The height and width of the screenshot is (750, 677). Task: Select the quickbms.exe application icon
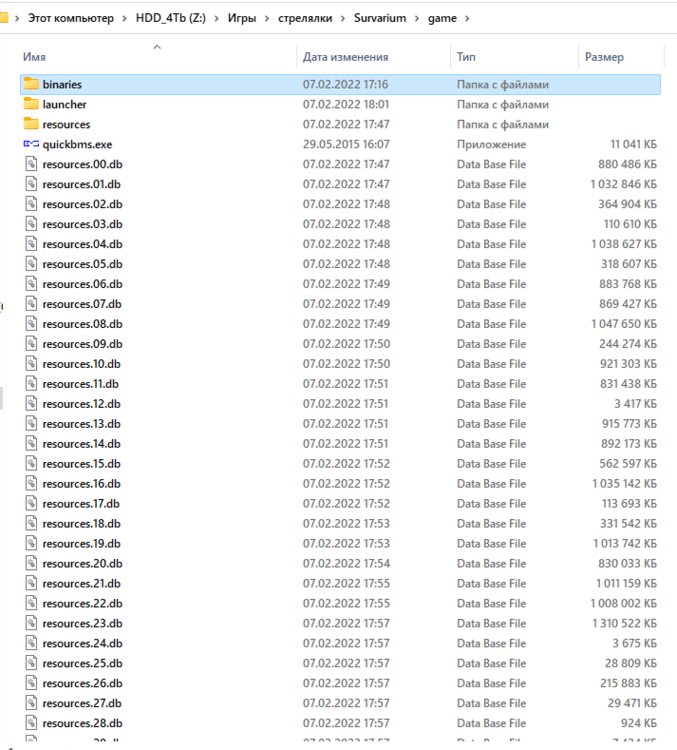31,143
